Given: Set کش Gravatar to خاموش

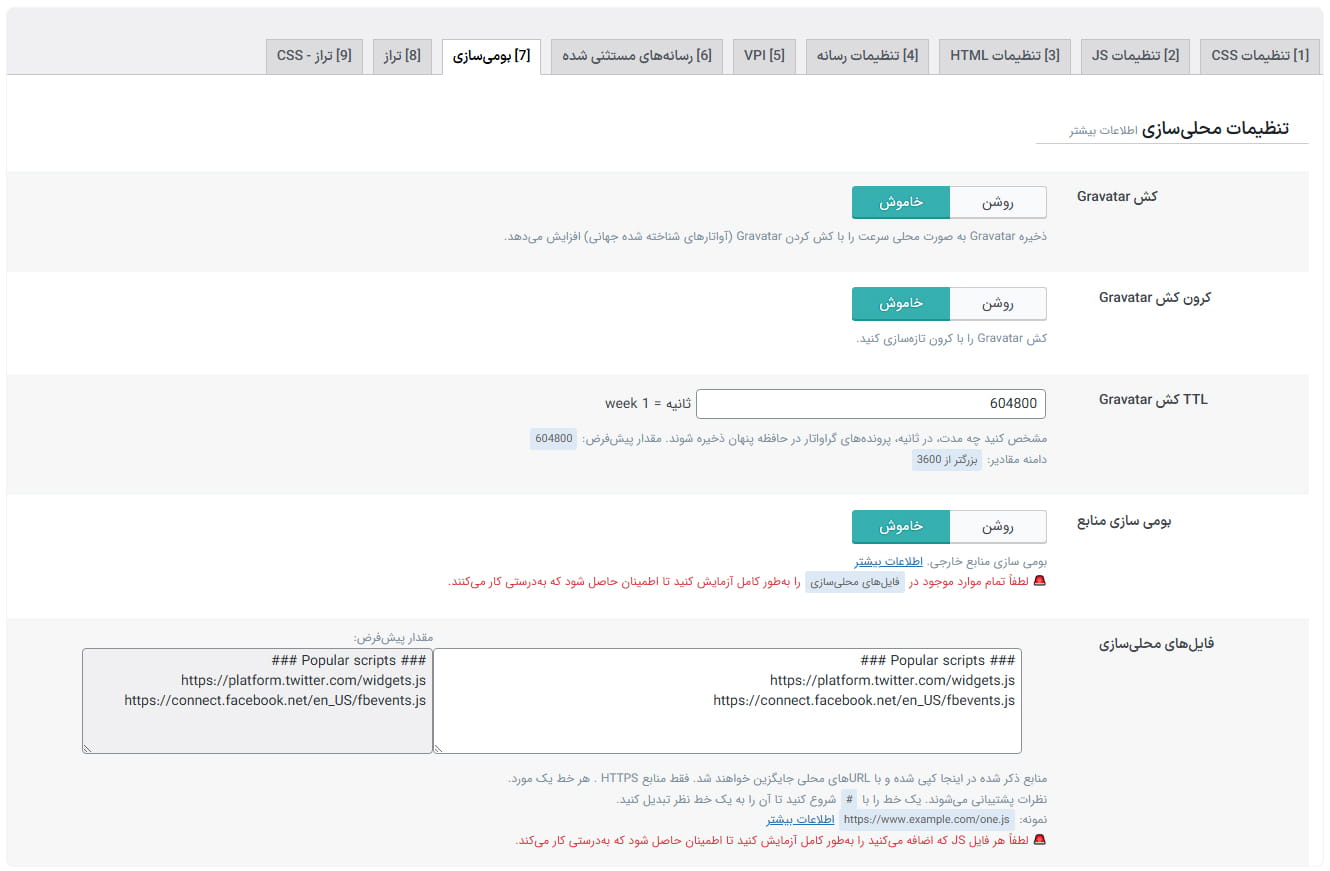Looking at the screenshot, I should tap(900, 203).
